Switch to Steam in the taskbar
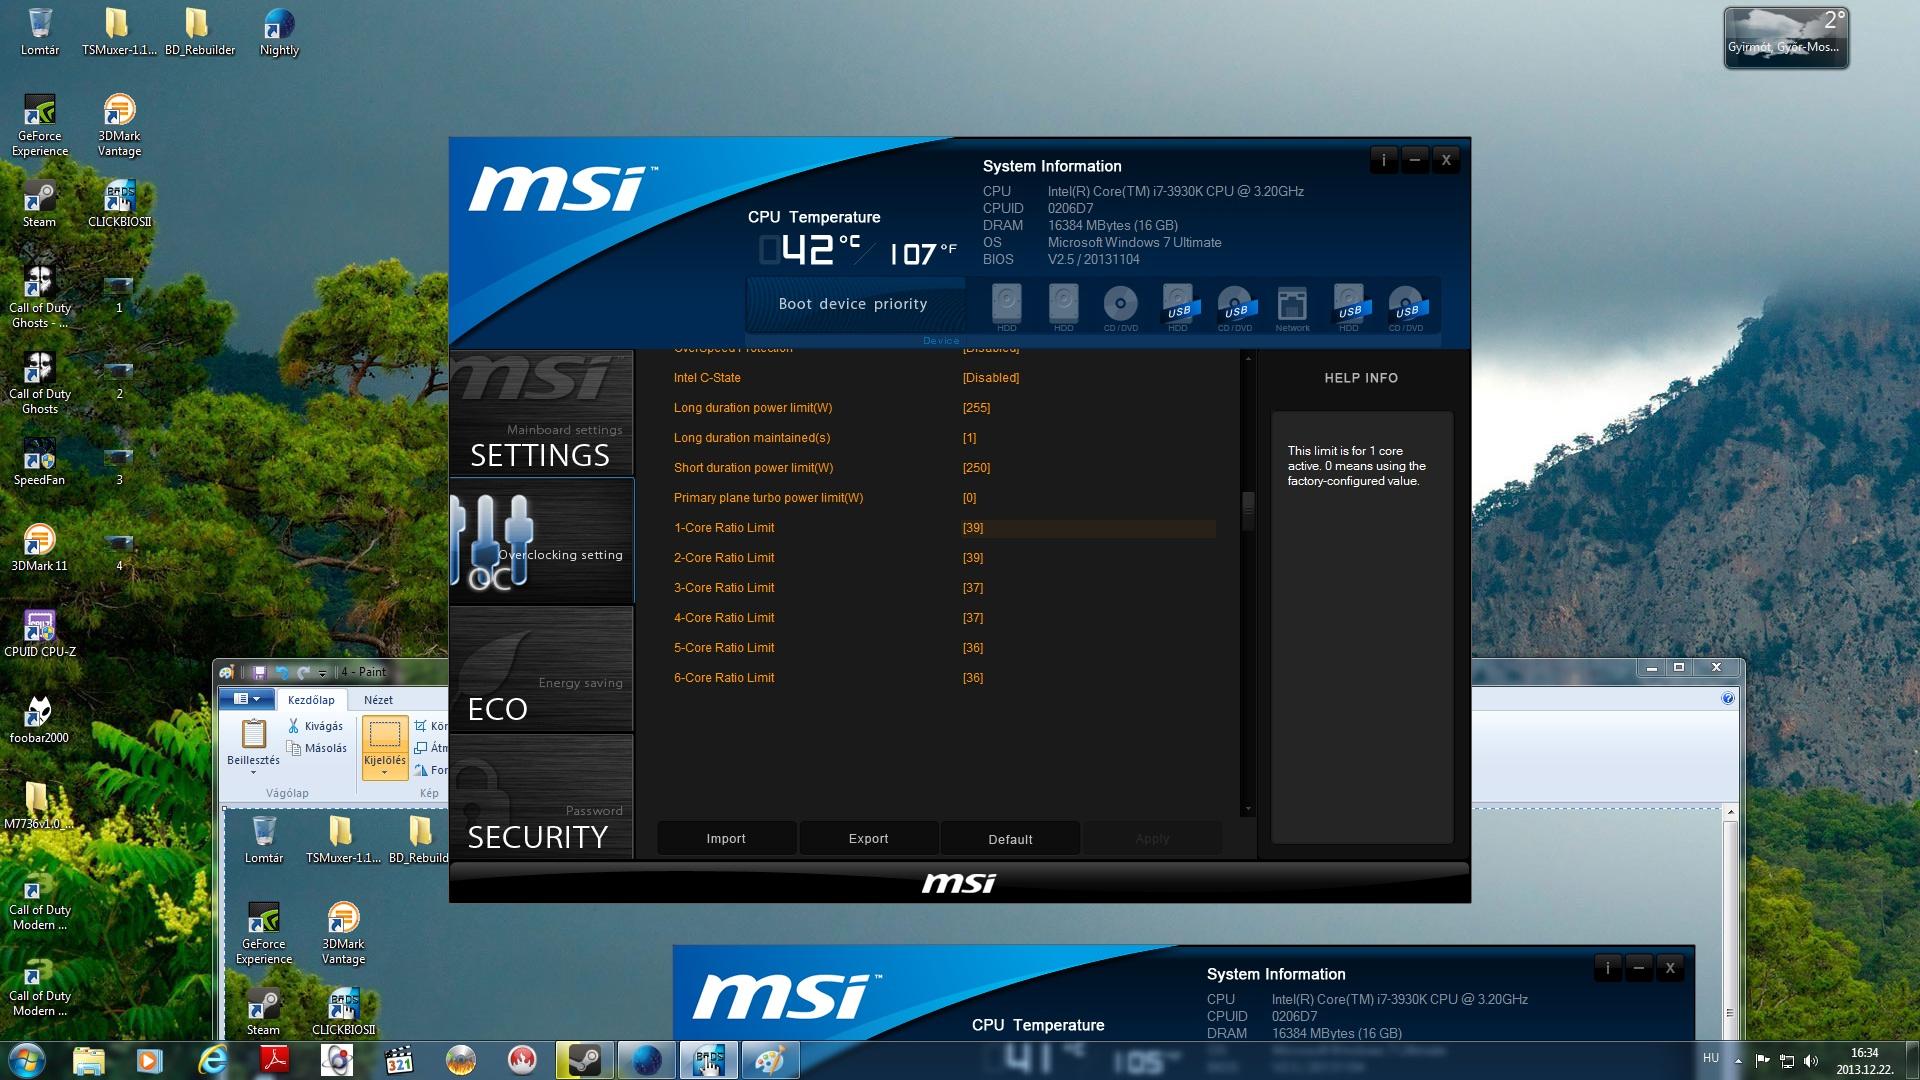1920x1080 pixels. [x=584, y=1060]
